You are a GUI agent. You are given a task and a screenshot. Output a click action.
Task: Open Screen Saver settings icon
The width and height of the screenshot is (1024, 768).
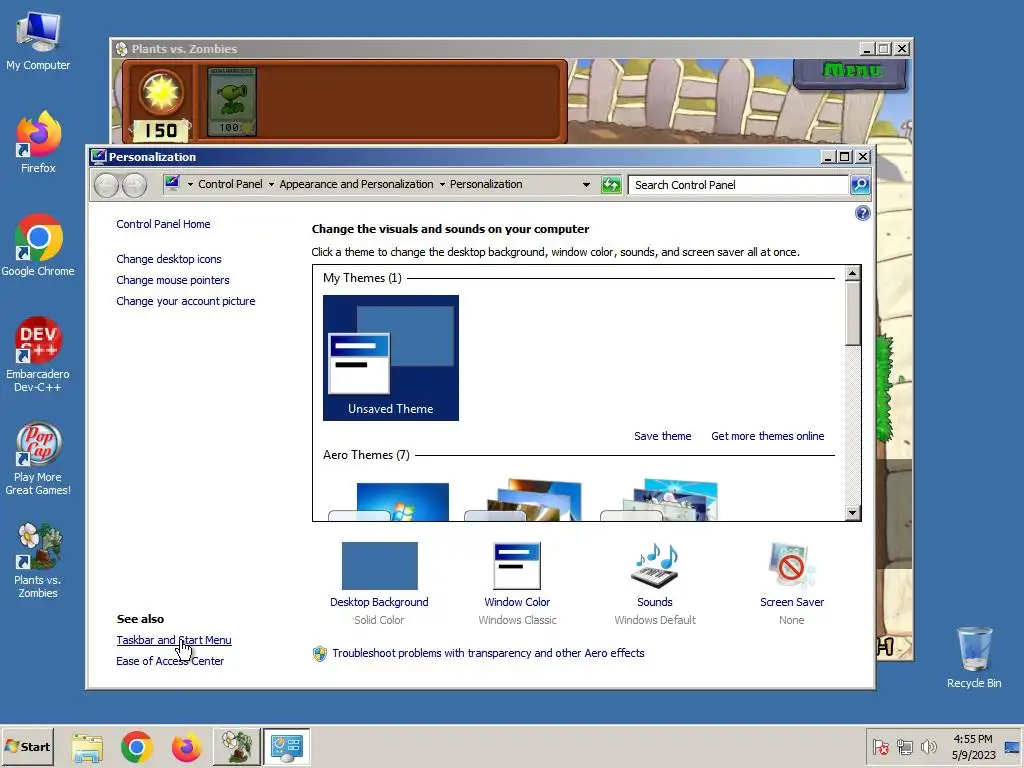click(792, 566)
